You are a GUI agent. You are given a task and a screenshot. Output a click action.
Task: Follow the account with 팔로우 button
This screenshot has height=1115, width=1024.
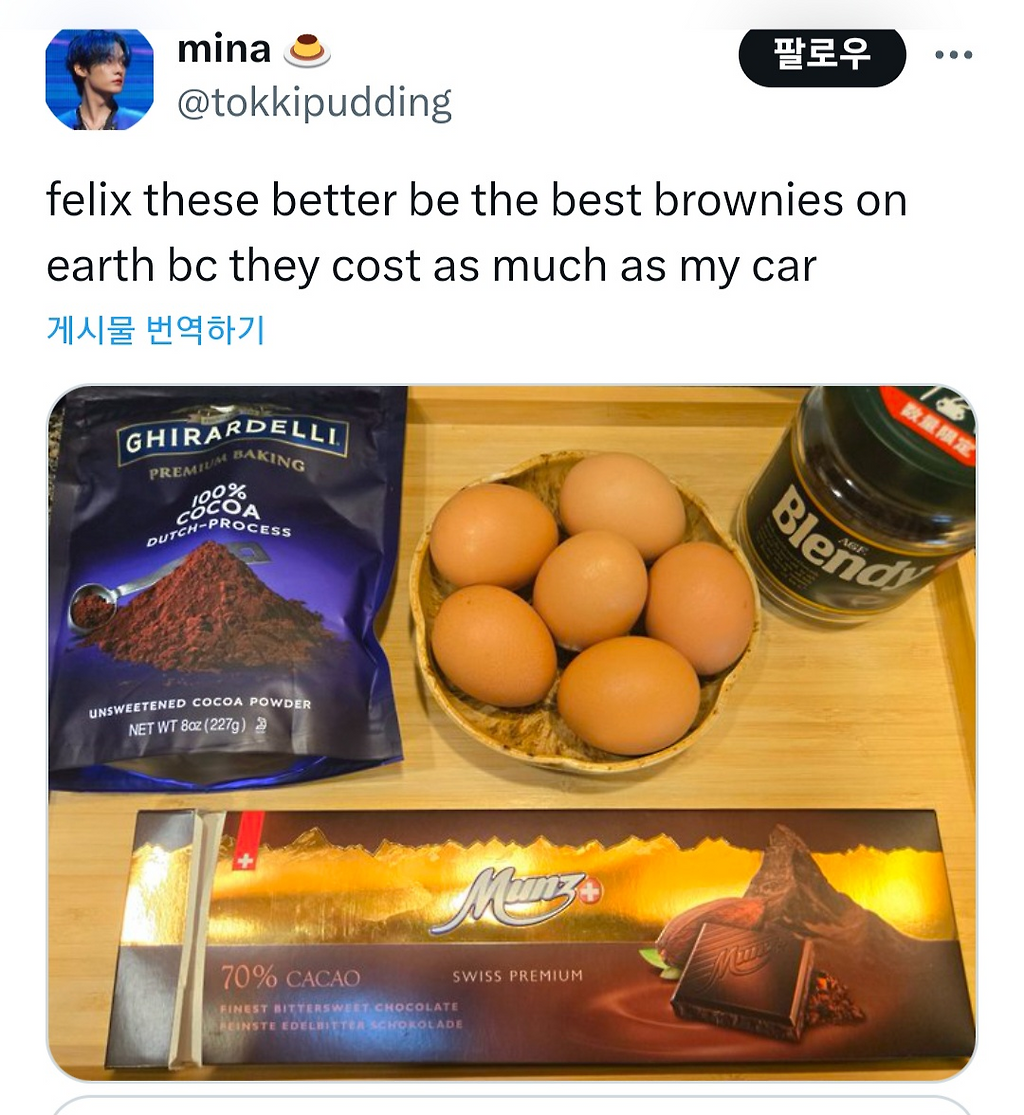point(822,55)
